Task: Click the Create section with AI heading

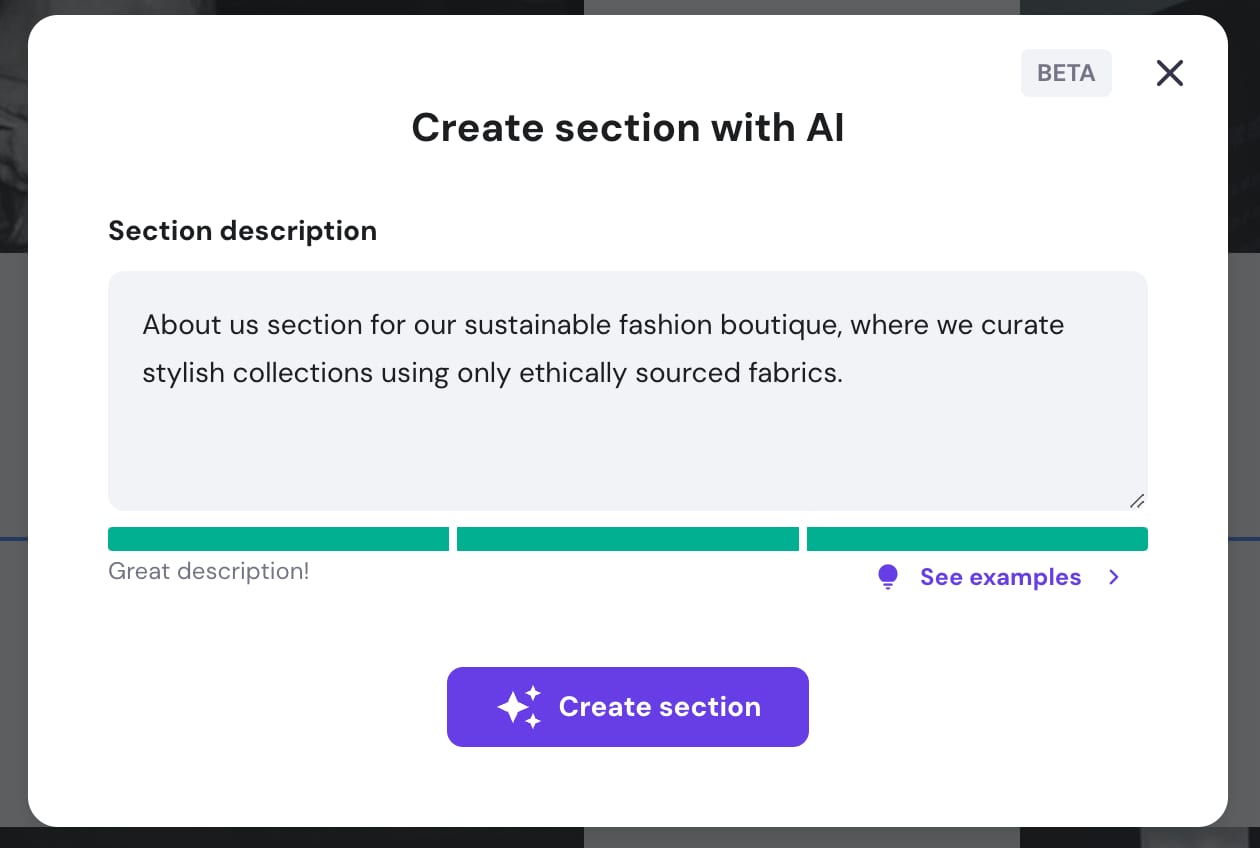Action: tap(627, 127)
